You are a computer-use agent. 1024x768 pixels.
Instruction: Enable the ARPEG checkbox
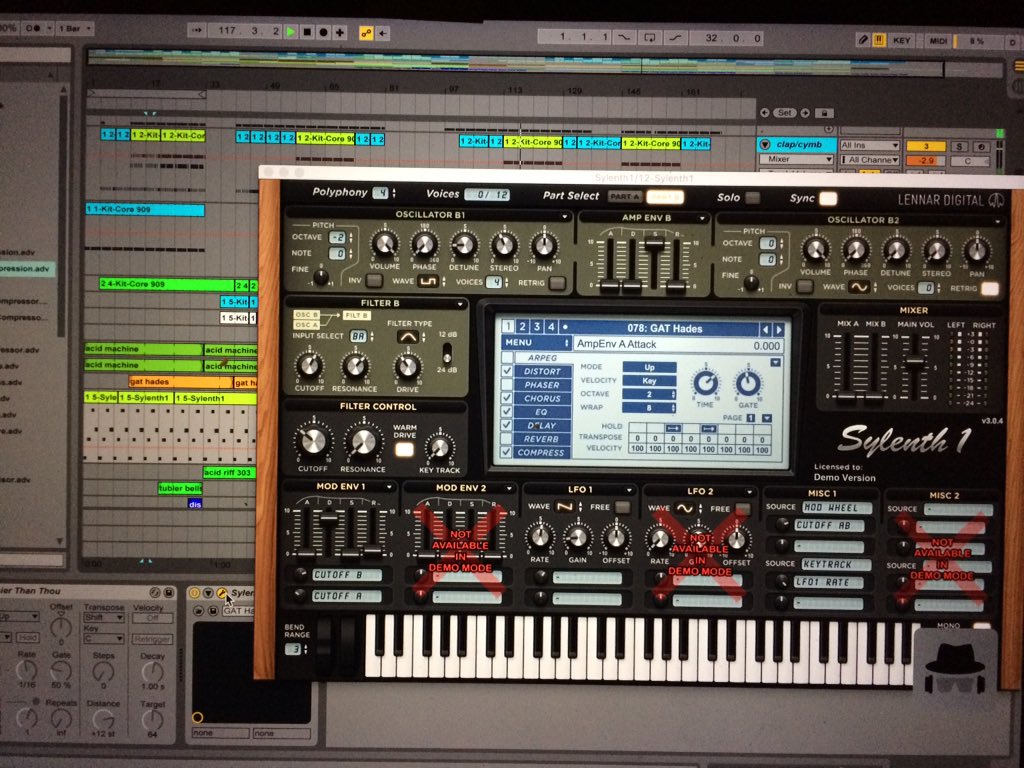507,357
